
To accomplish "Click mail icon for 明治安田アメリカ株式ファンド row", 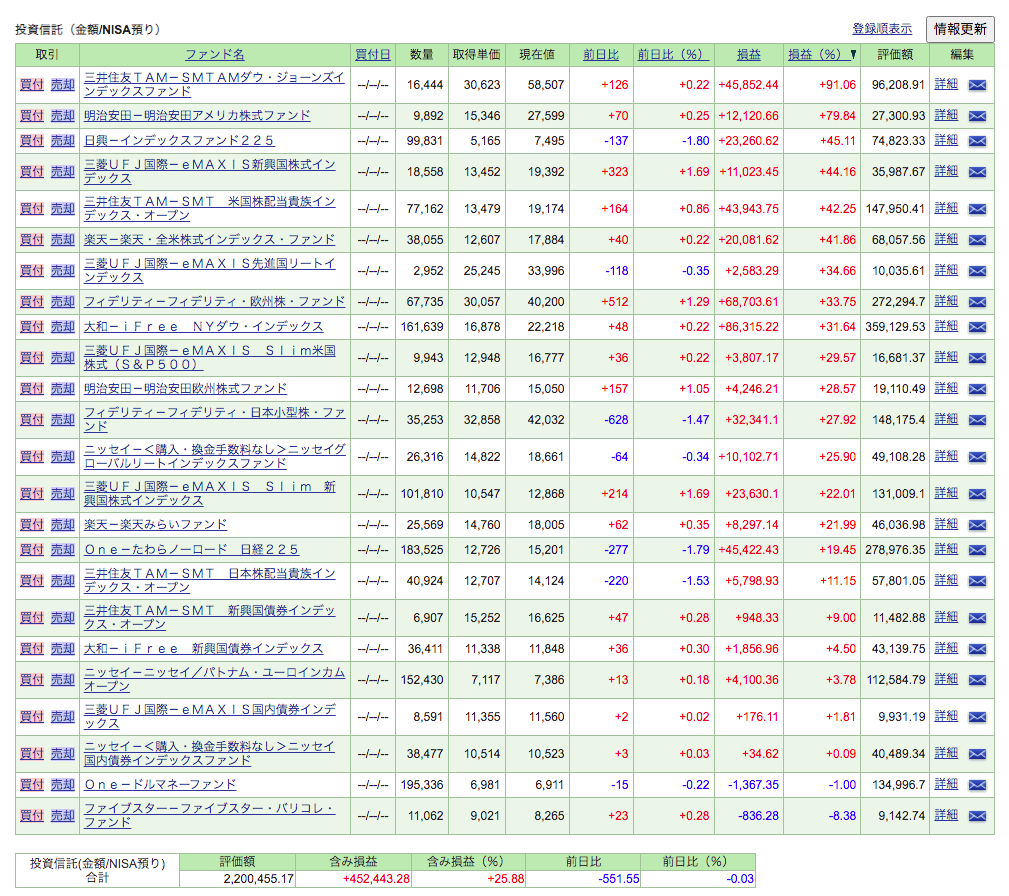I will [977, 116].
